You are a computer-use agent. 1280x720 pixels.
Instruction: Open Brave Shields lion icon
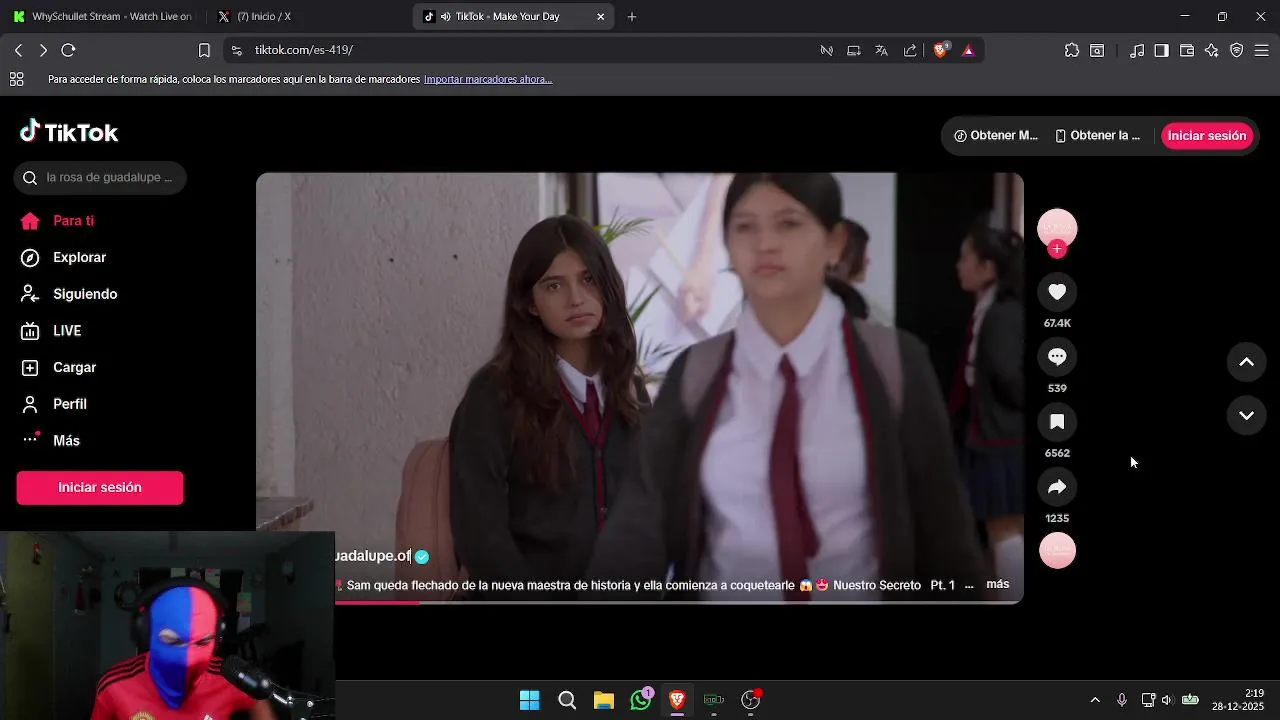(941, 50)
